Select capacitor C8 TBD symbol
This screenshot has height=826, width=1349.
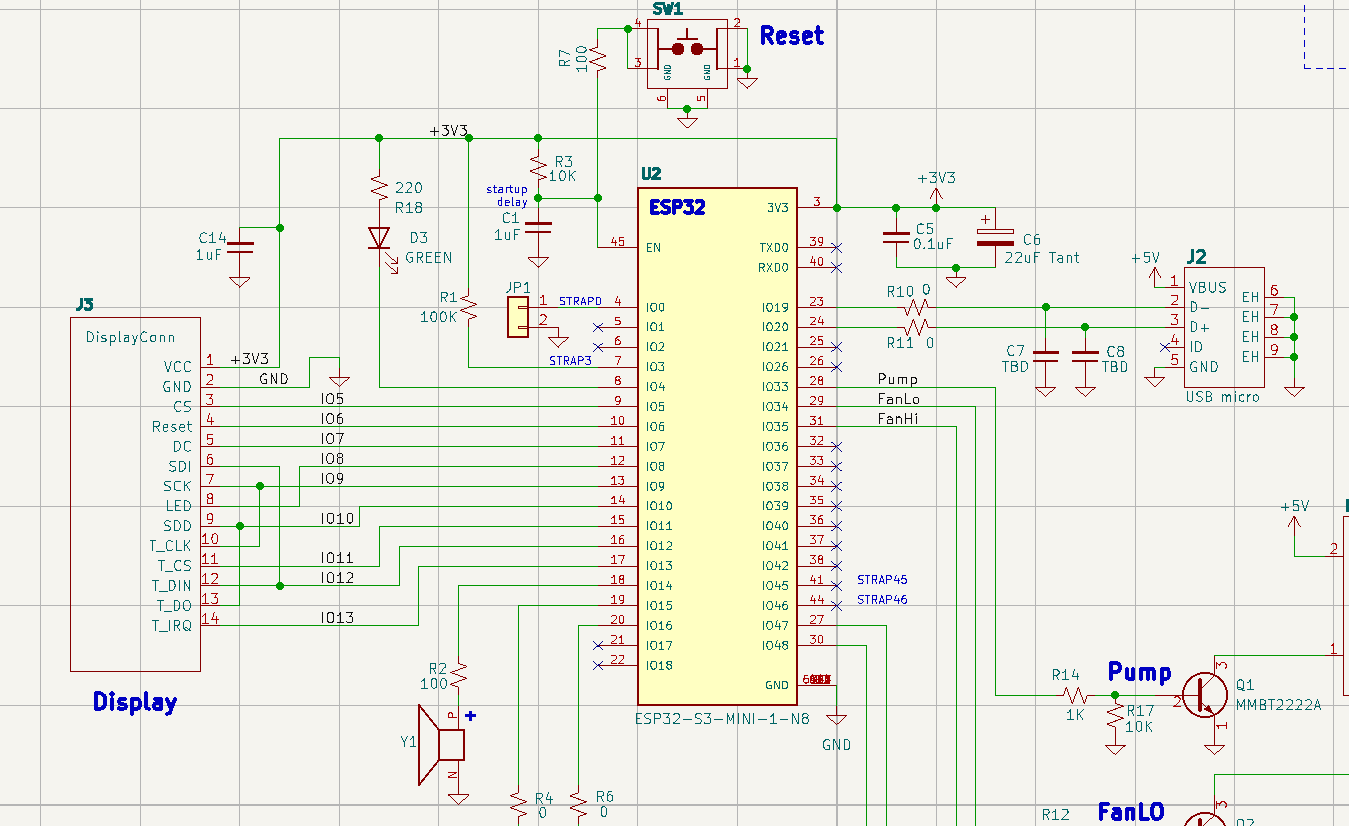click(1085, 356)
